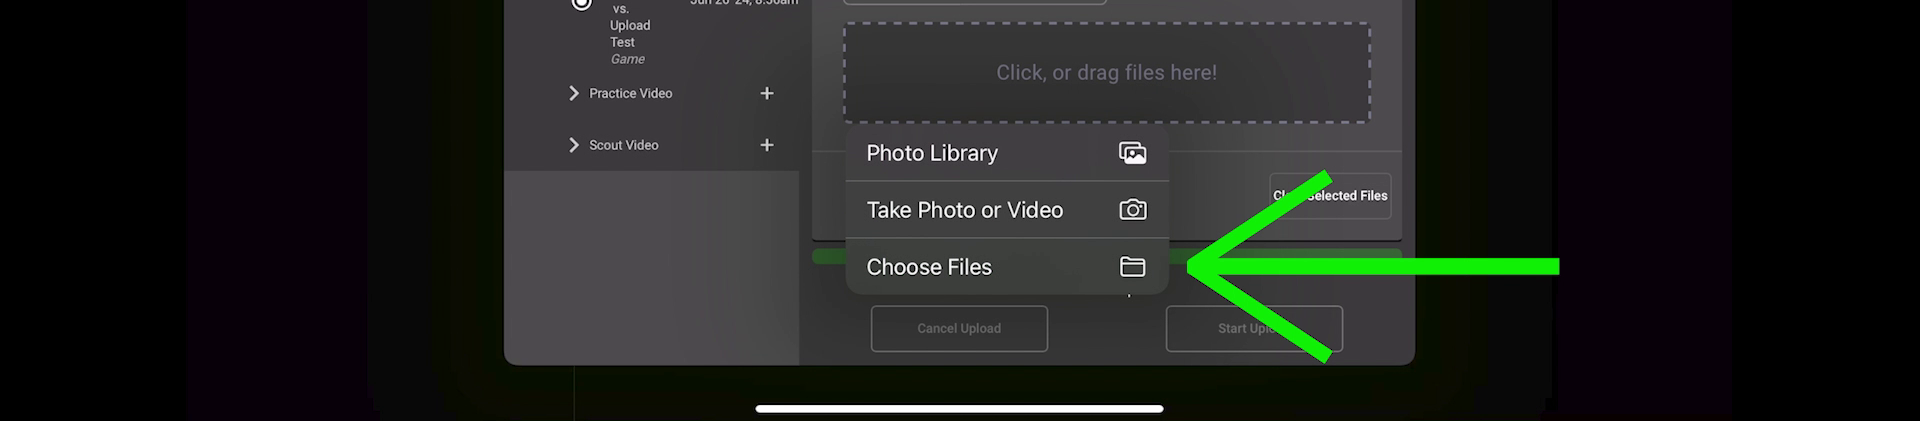The height and width of the screenshot is (421, 1920).
Task: Add a new Scout Video with plus
Action: (x=767, y=145)
